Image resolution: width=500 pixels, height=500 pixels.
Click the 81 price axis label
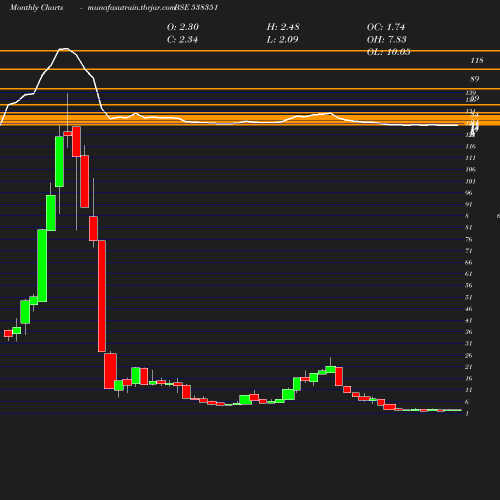click(x=469, y=228)
